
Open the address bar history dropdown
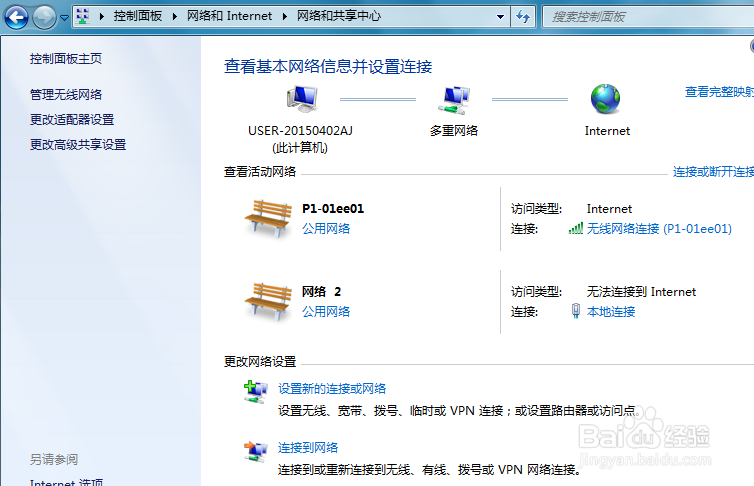pos(501,17)
